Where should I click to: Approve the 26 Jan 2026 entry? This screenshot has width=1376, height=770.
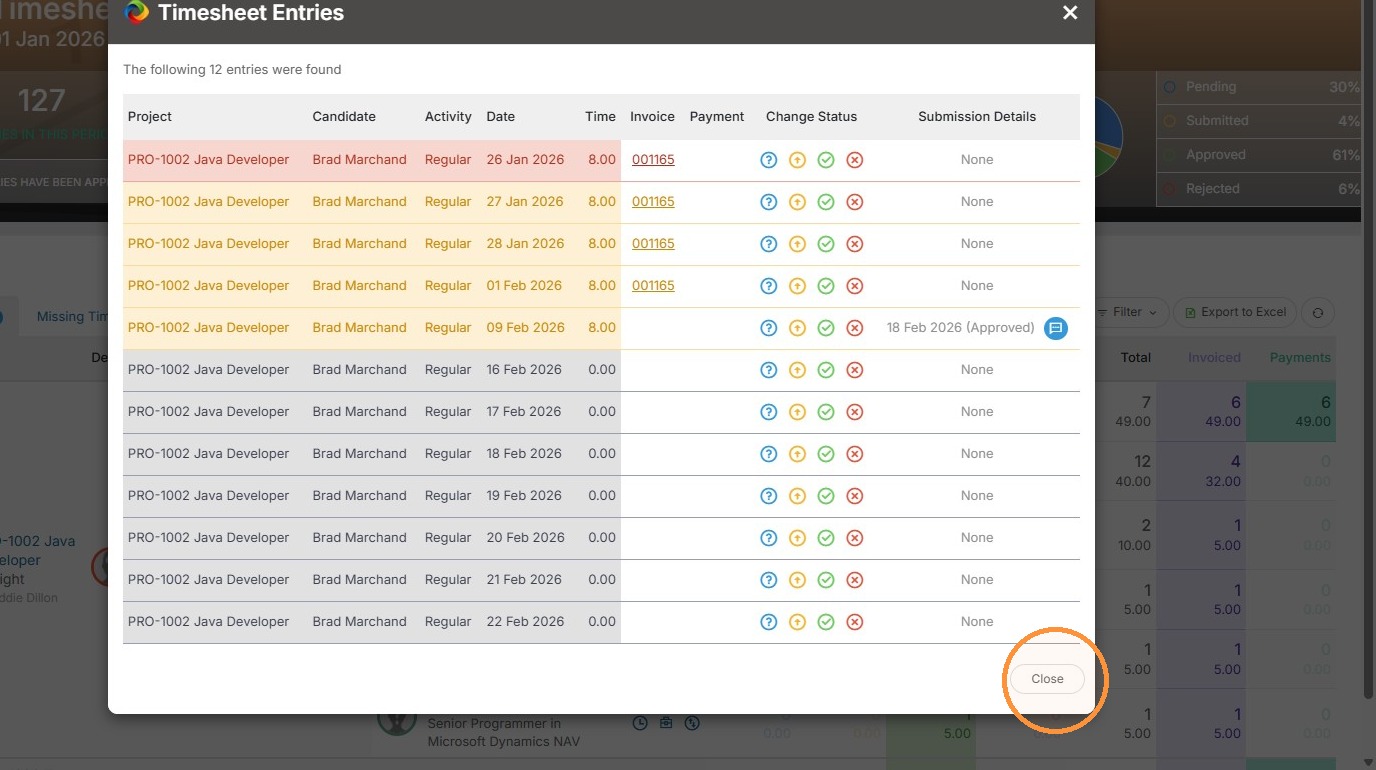(x=826, y=160)
